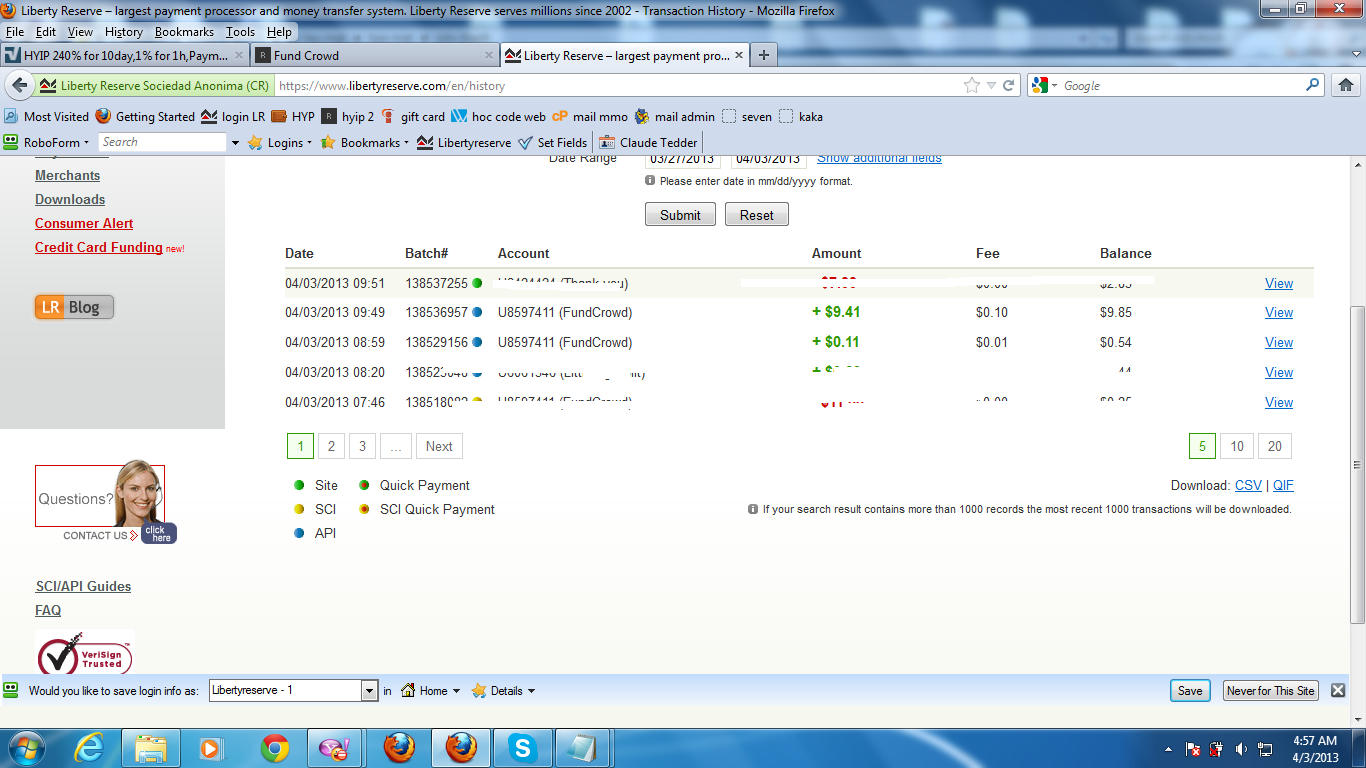
Task: Open the LR Blog button
Action: [74, 307]
